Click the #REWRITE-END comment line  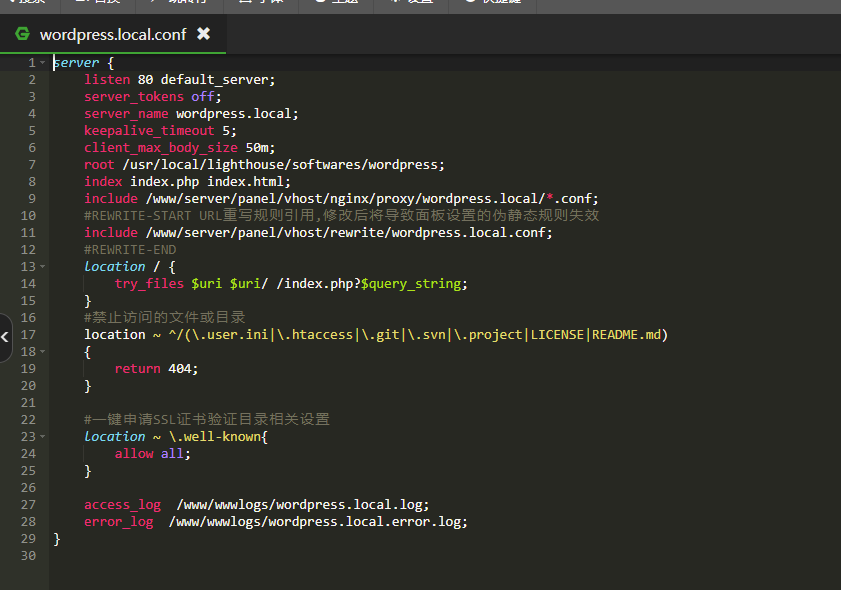point(130,250)
